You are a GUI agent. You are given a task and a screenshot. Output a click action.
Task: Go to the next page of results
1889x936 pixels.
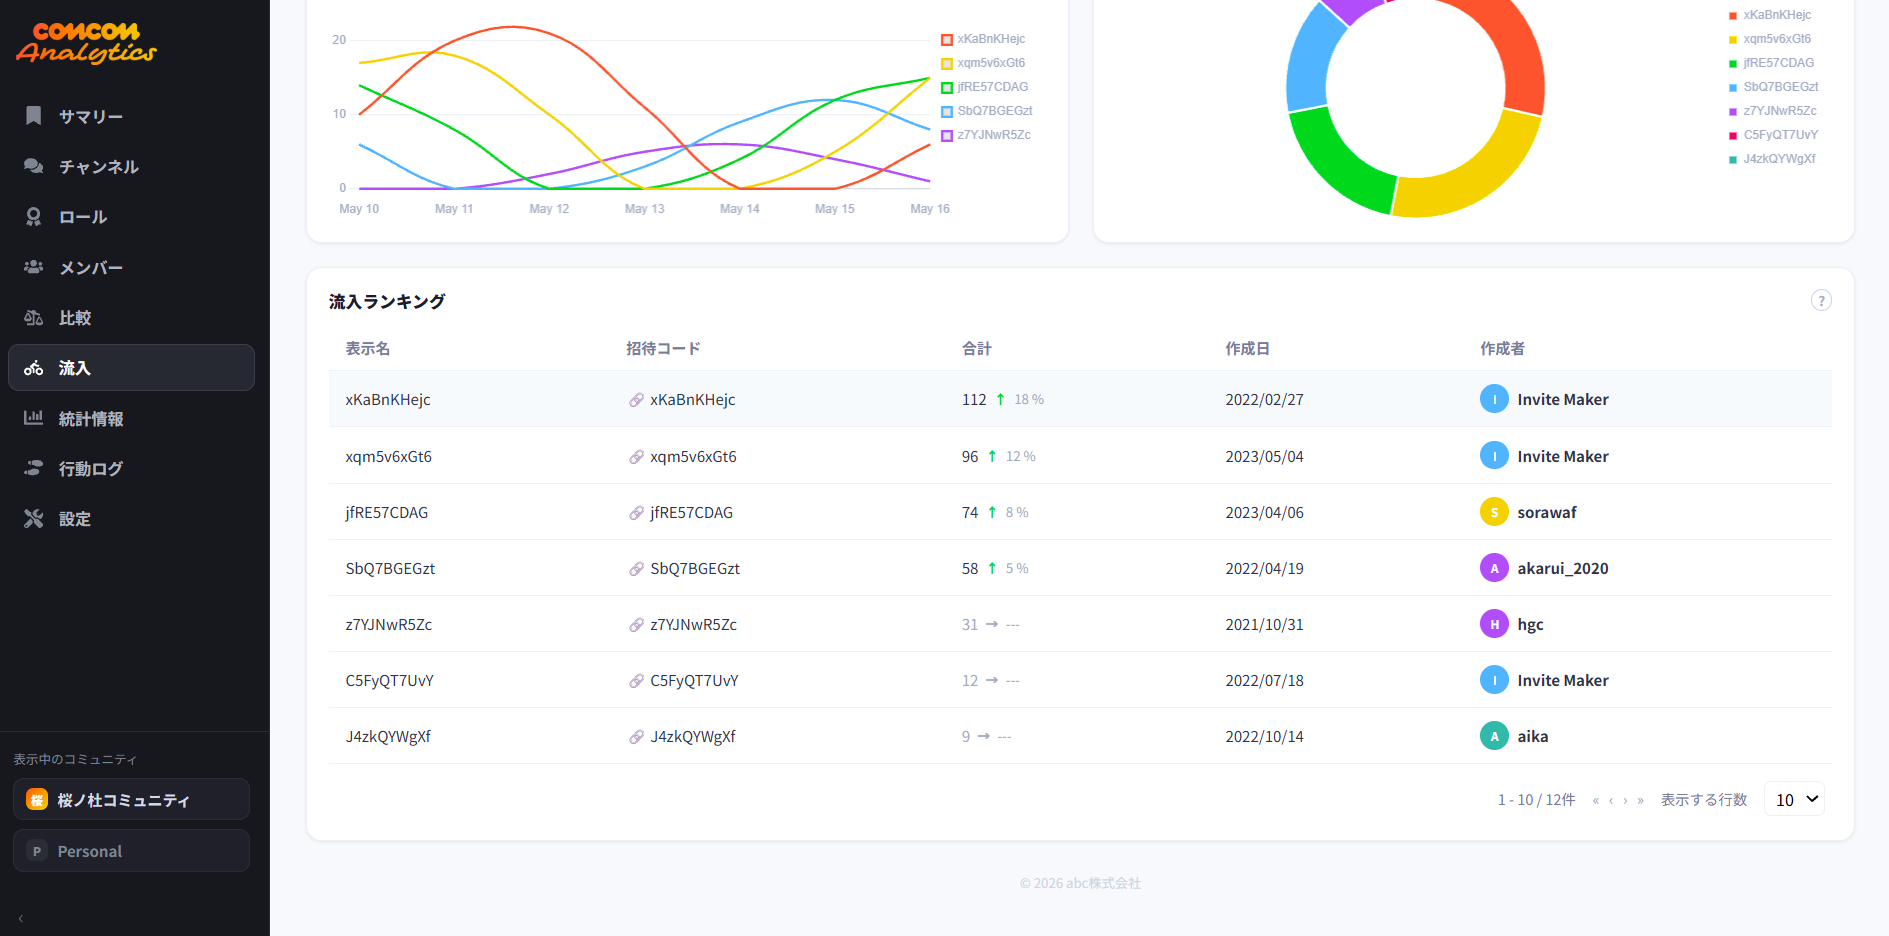click(x=1625, y=800)
